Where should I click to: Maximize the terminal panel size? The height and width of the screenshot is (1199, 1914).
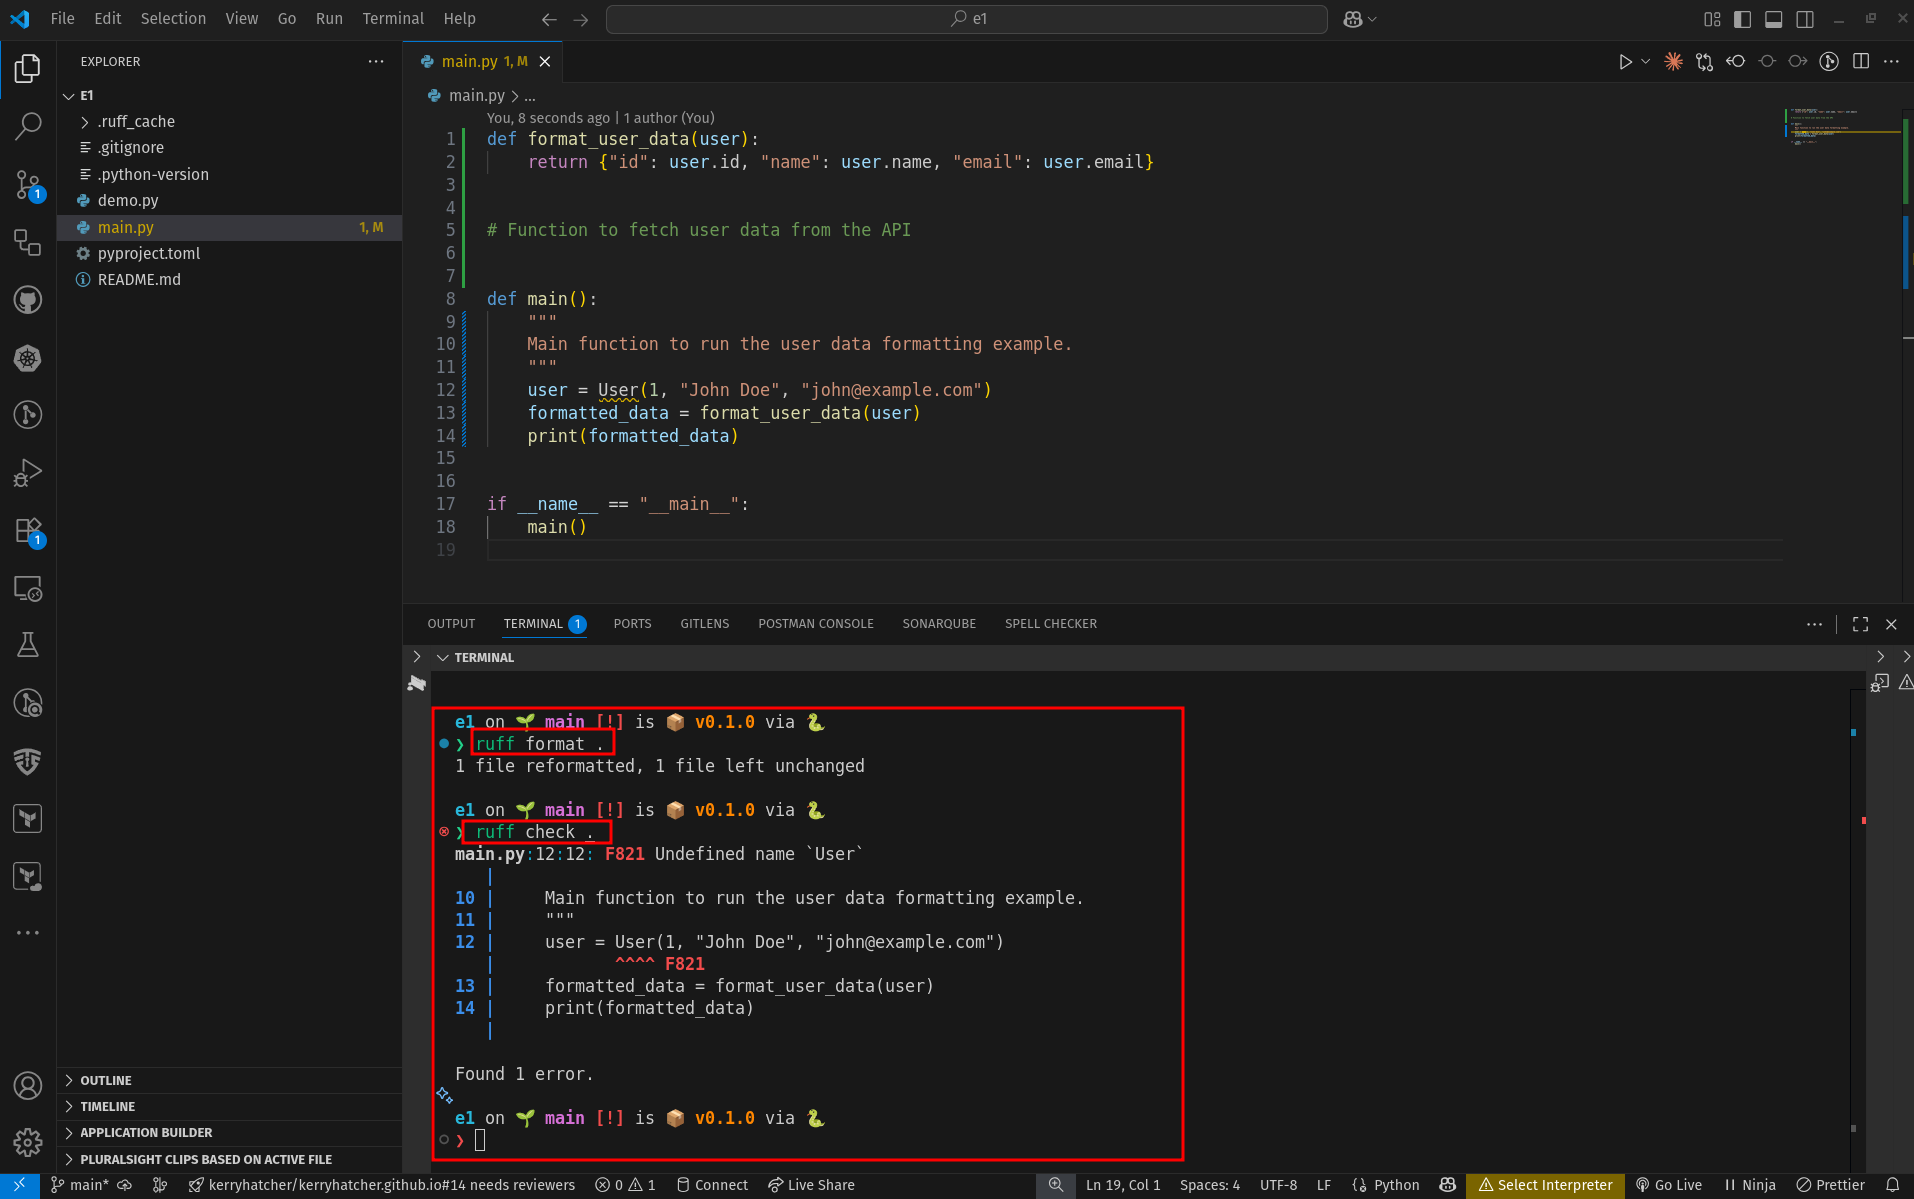pos(1860,624)
